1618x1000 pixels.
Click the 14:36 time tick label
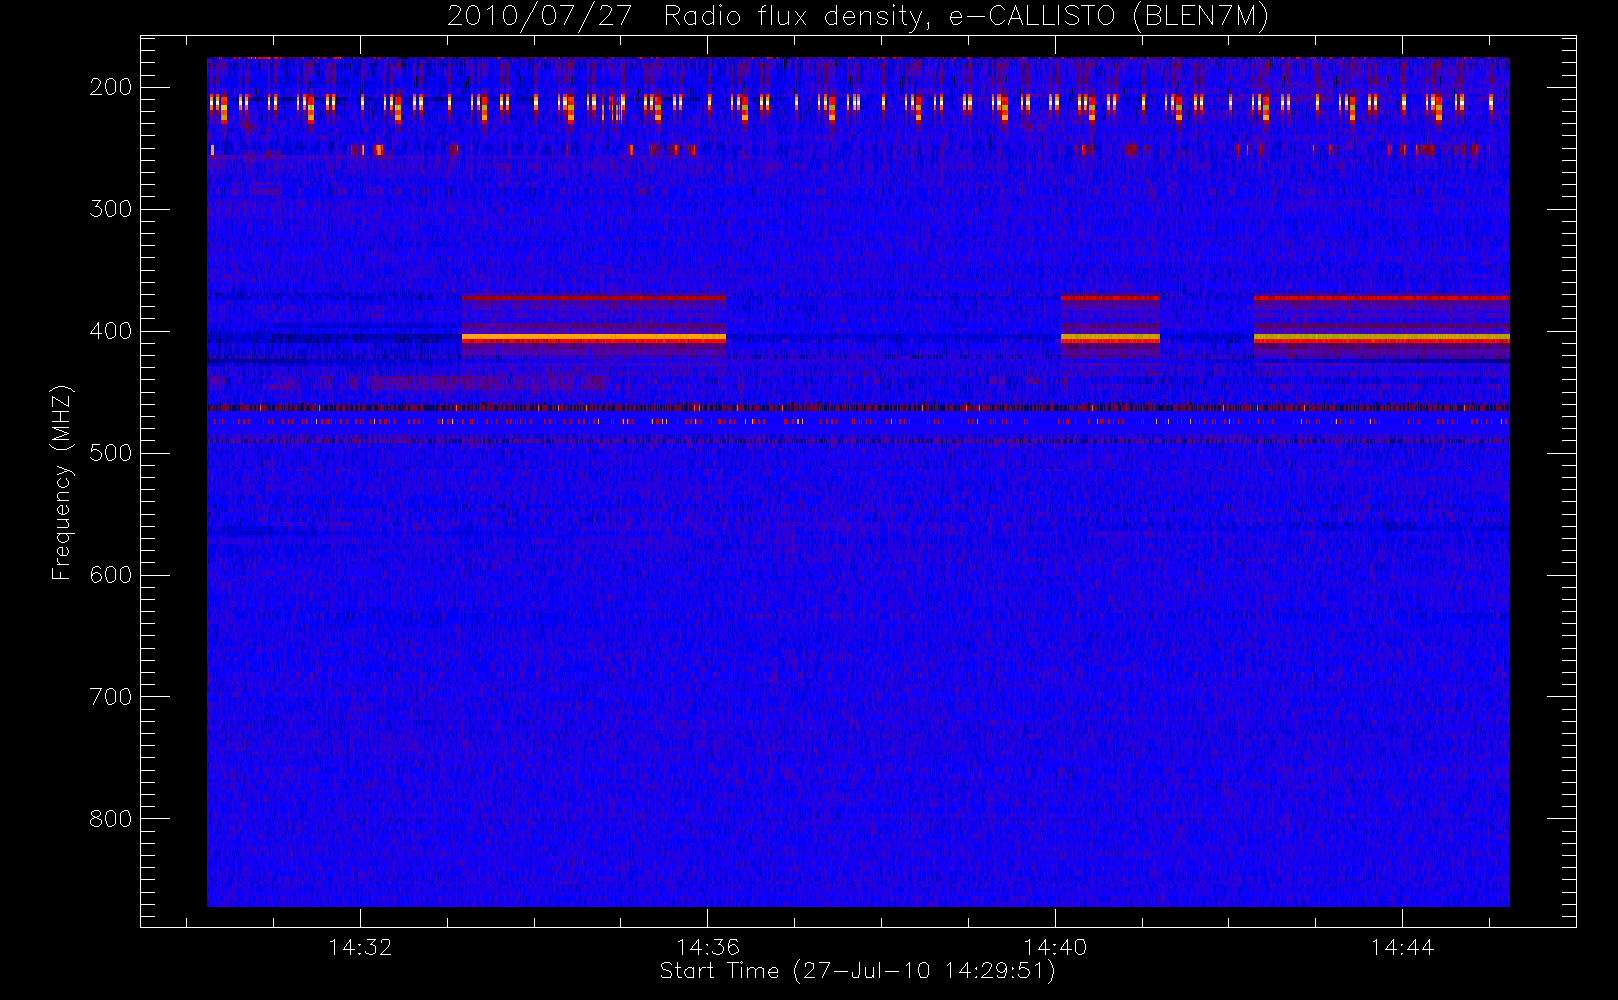click(x=708, y=947)
